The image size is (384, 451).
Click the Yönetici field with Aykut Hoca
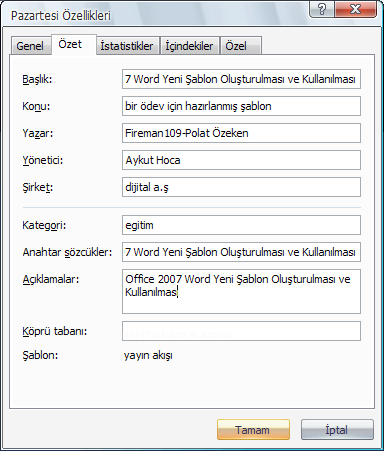241,160
